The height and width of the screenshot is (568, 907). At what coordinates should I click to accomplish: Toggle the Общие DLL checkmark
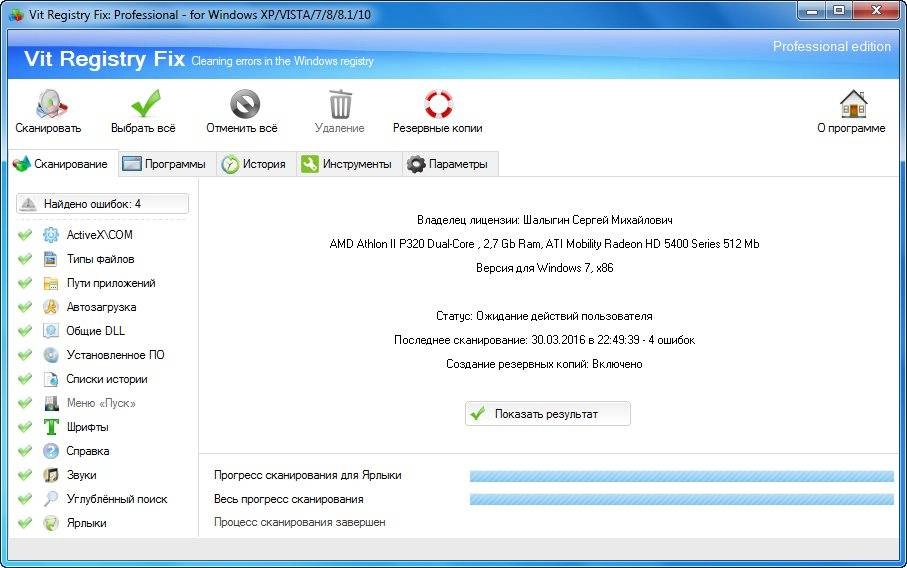click(x=25, y=331)
